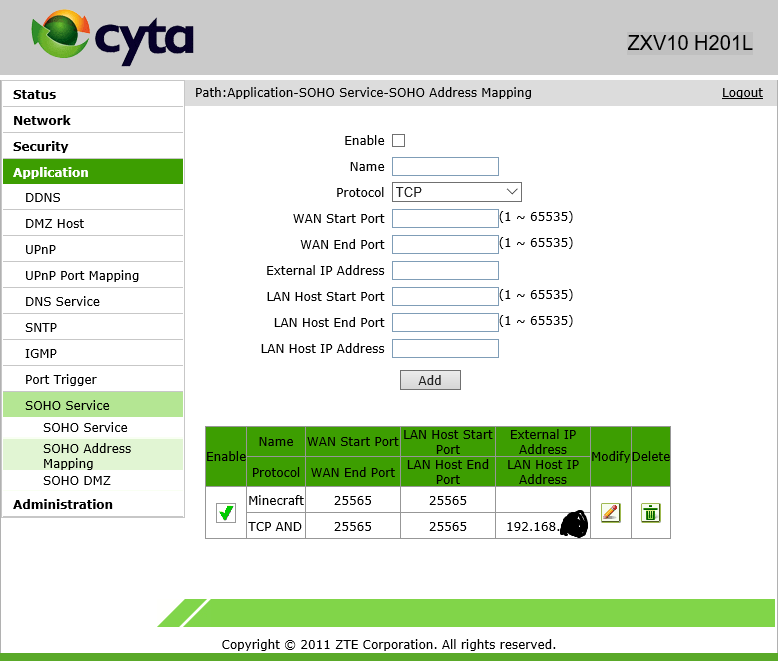Viewport: 779px width, 663px height.
Task: Open the Network menu
Action: coord(93,120)
